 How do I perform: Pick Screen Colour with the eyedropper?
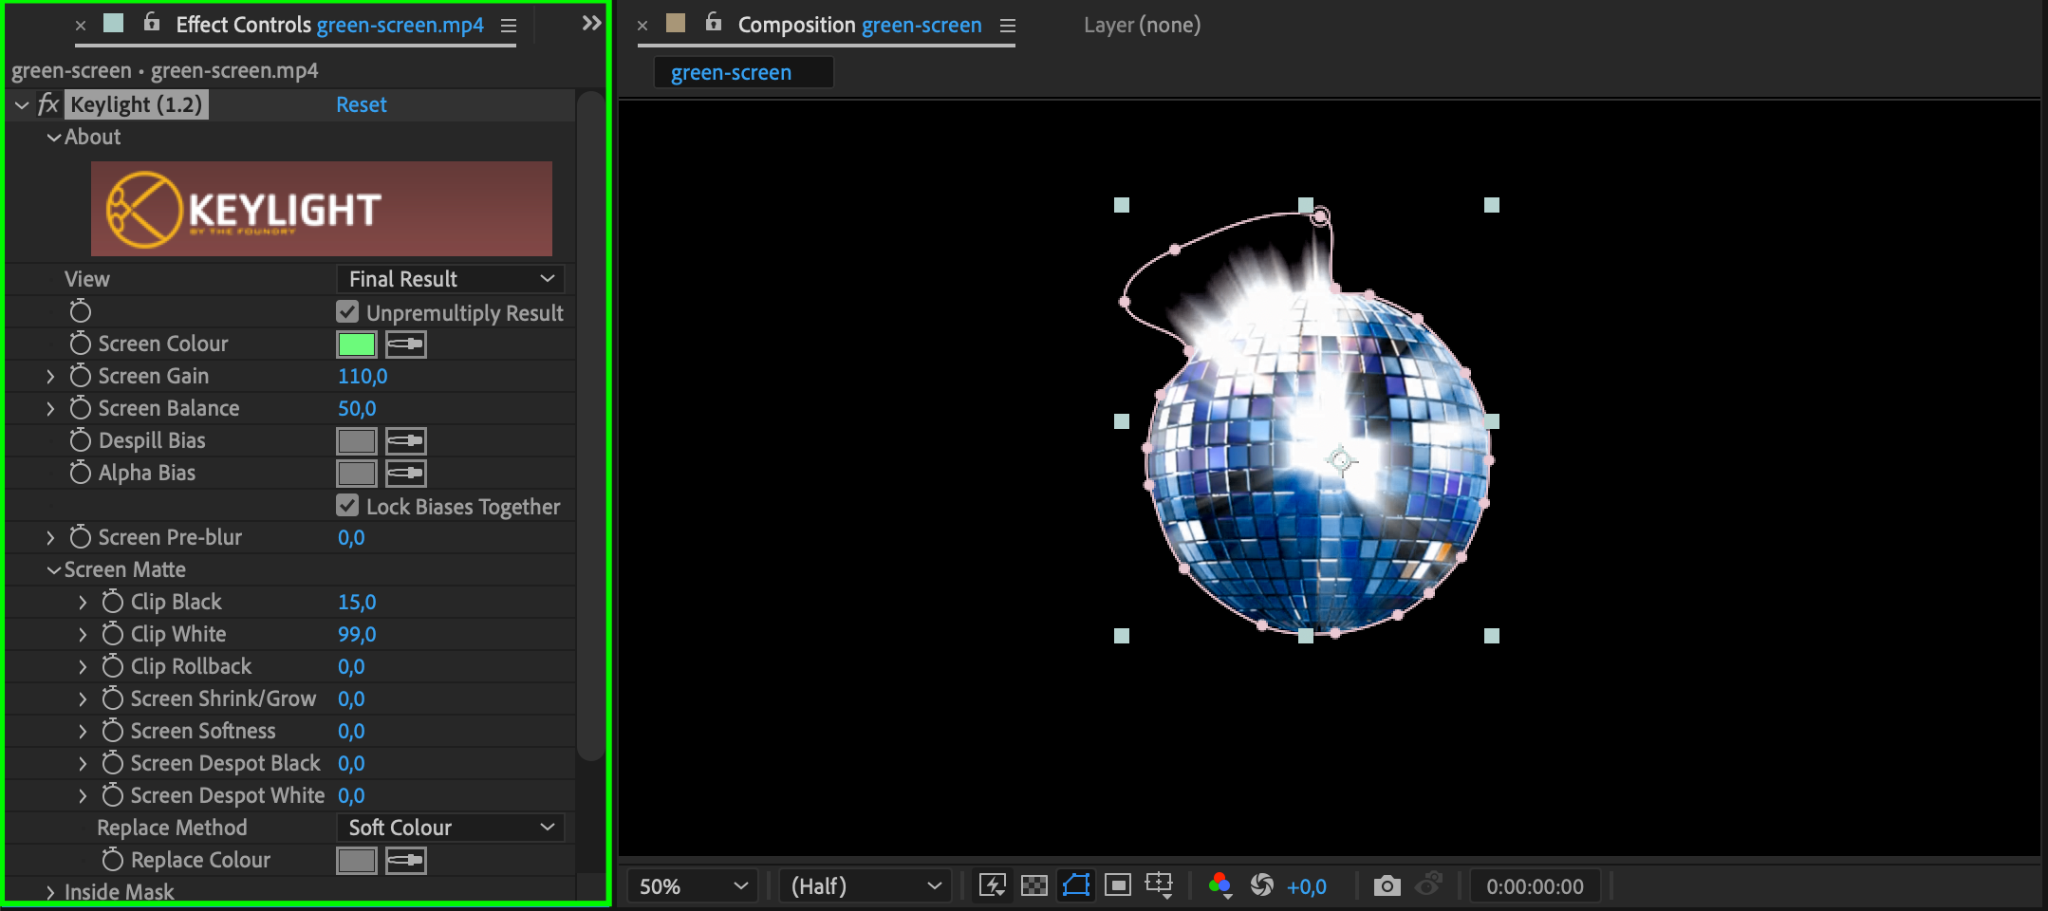pos(406,344)
